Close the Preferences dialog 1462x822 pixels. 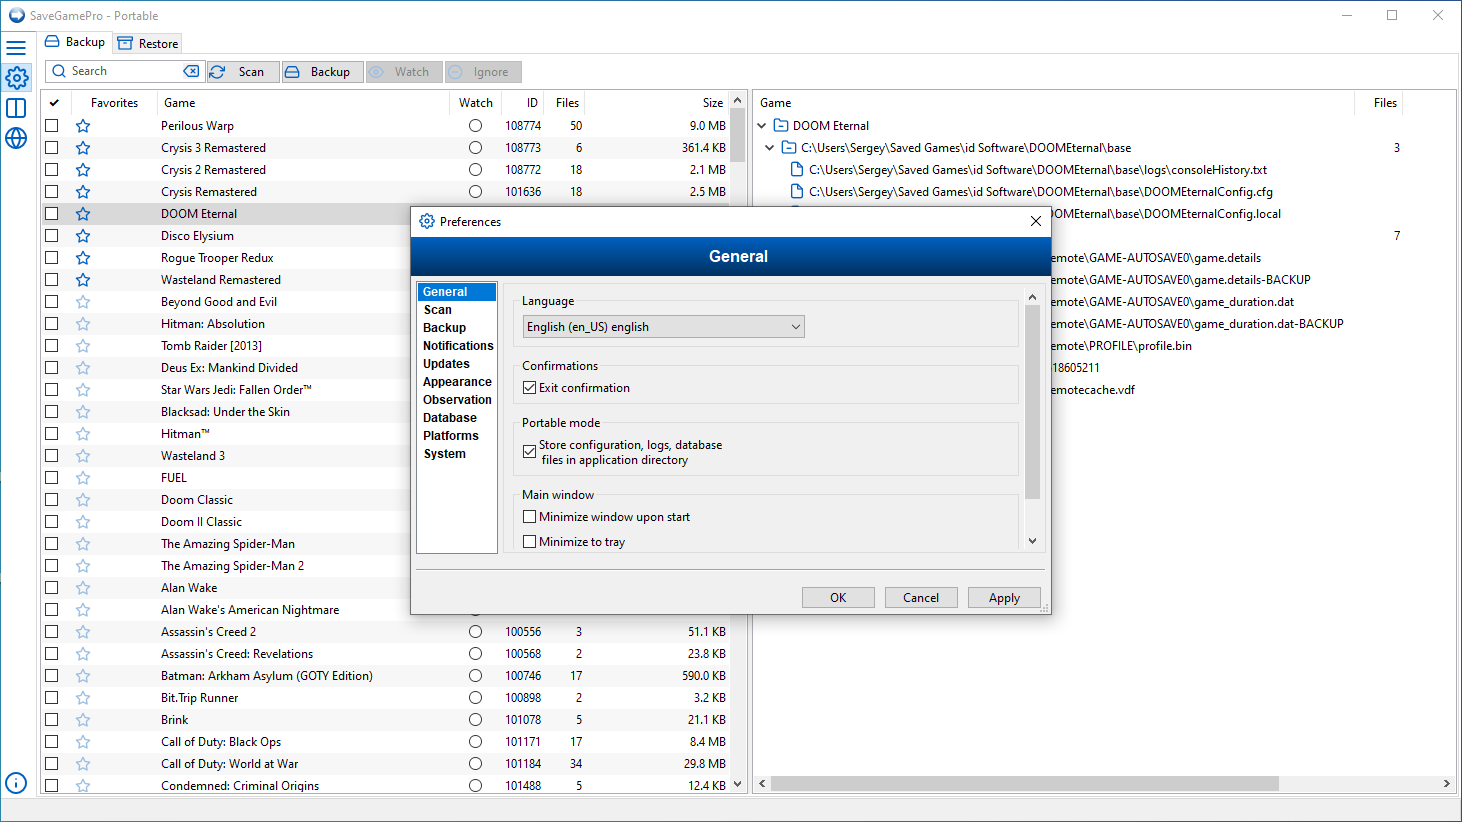pos(1036,221)
